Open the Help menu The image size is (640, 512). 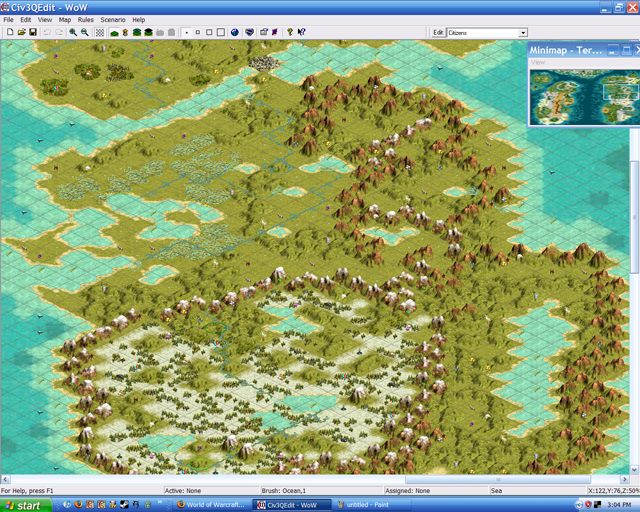coord(139,20)
